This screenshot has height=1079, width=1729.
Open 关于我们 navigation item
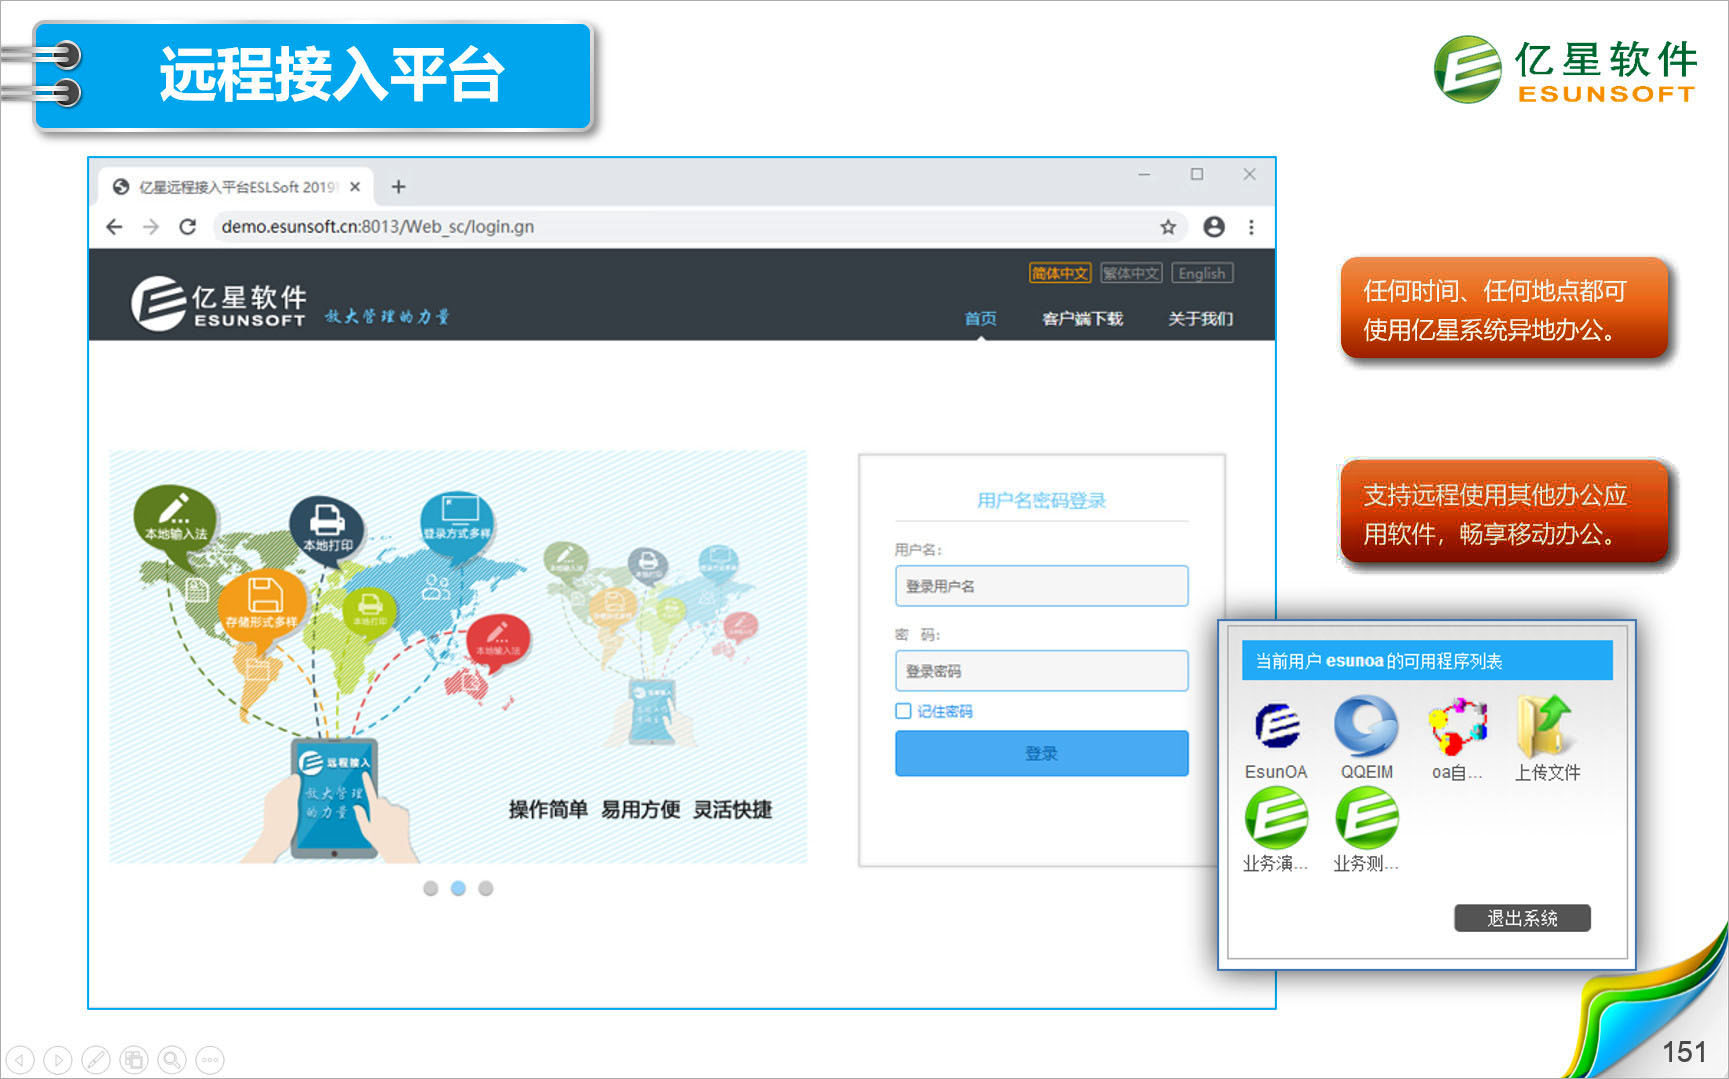tap(1200, 318)
